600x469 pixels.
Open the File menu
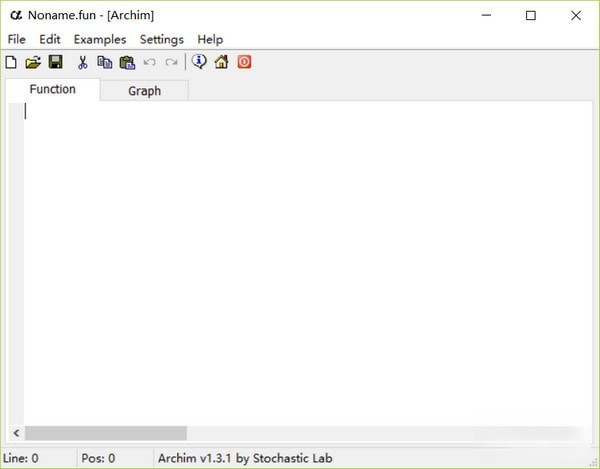click(x=16, y=39)
